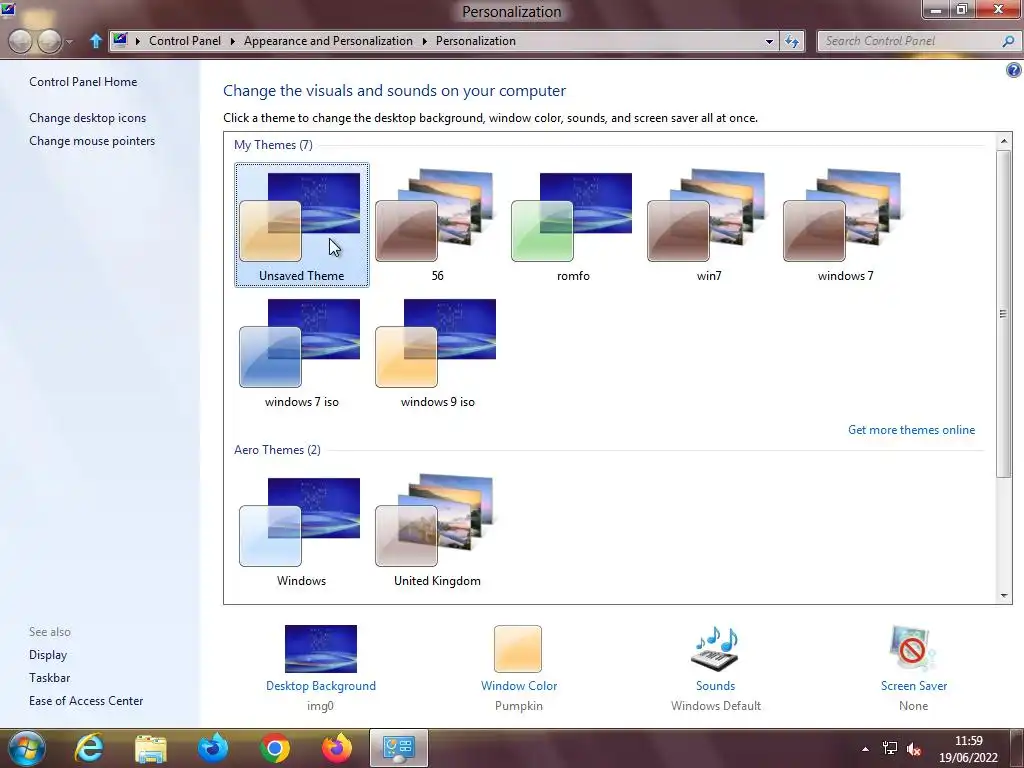This screenshot has width=1024, height=768.
Task: Expand arrow after Appearance and Personalization
Action: pyautogui.click(x=424, y=41)
